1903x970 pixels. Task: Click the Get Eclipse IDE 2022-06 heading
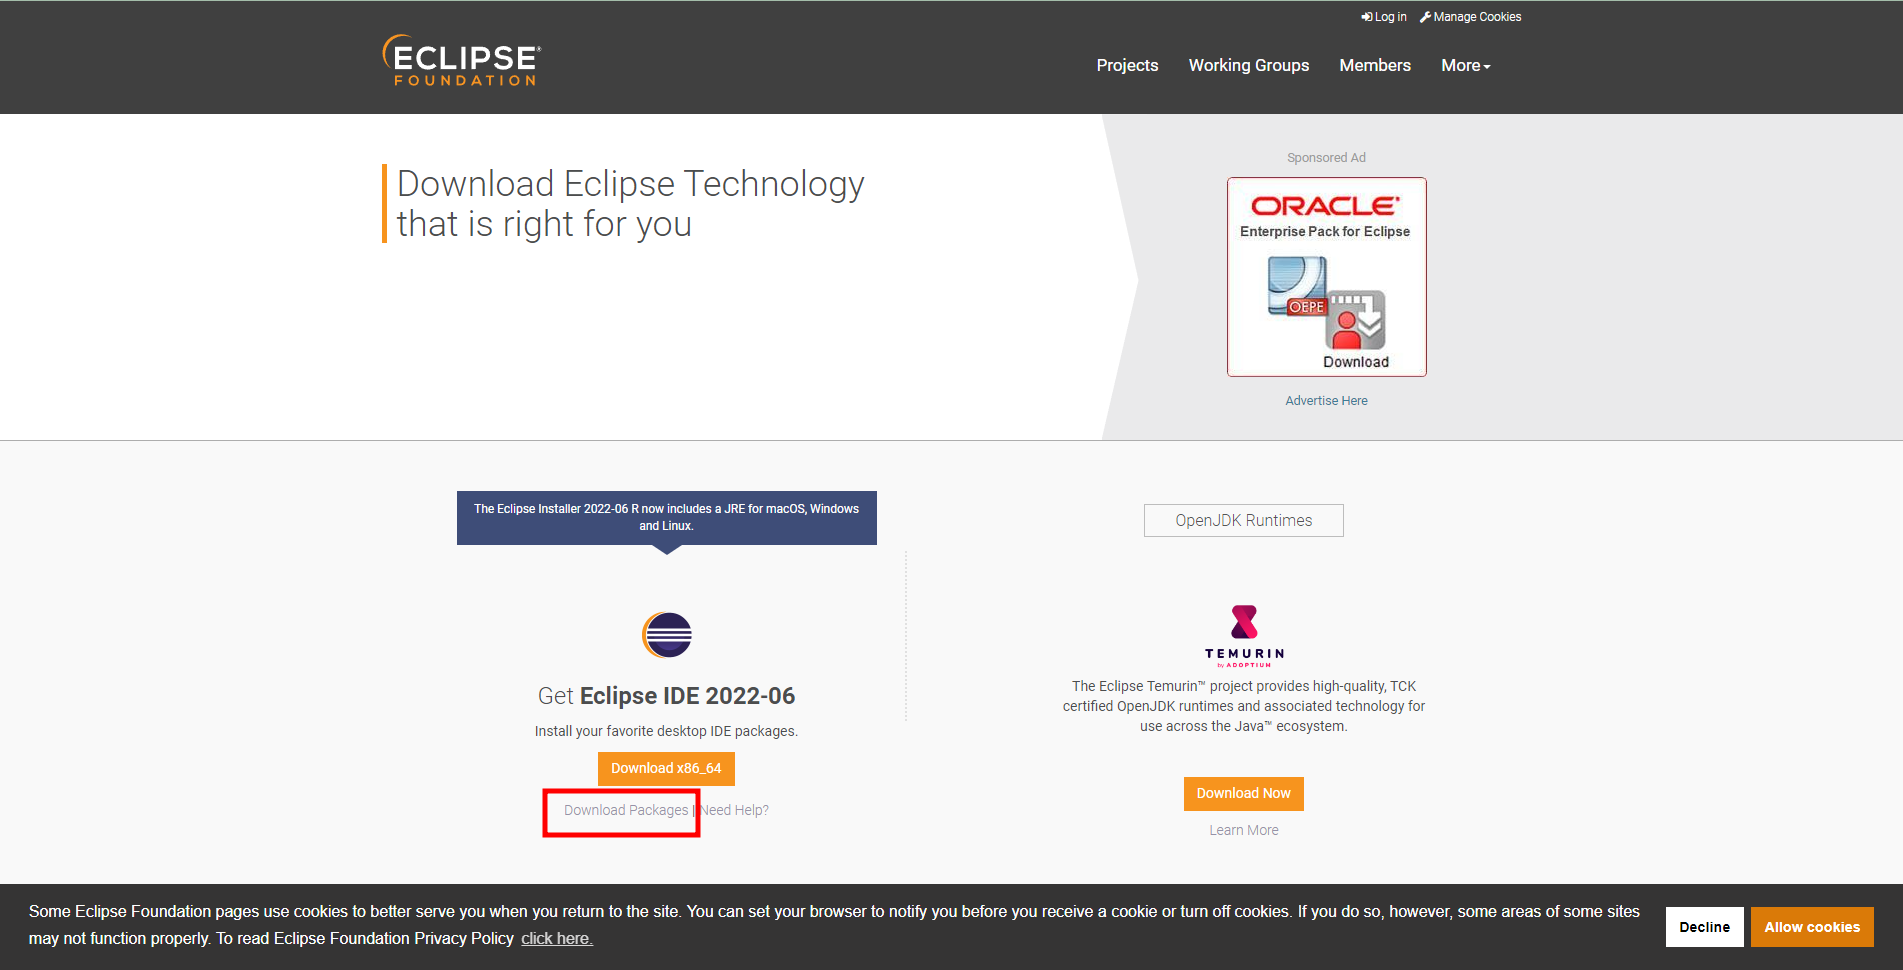pos(666,696)
